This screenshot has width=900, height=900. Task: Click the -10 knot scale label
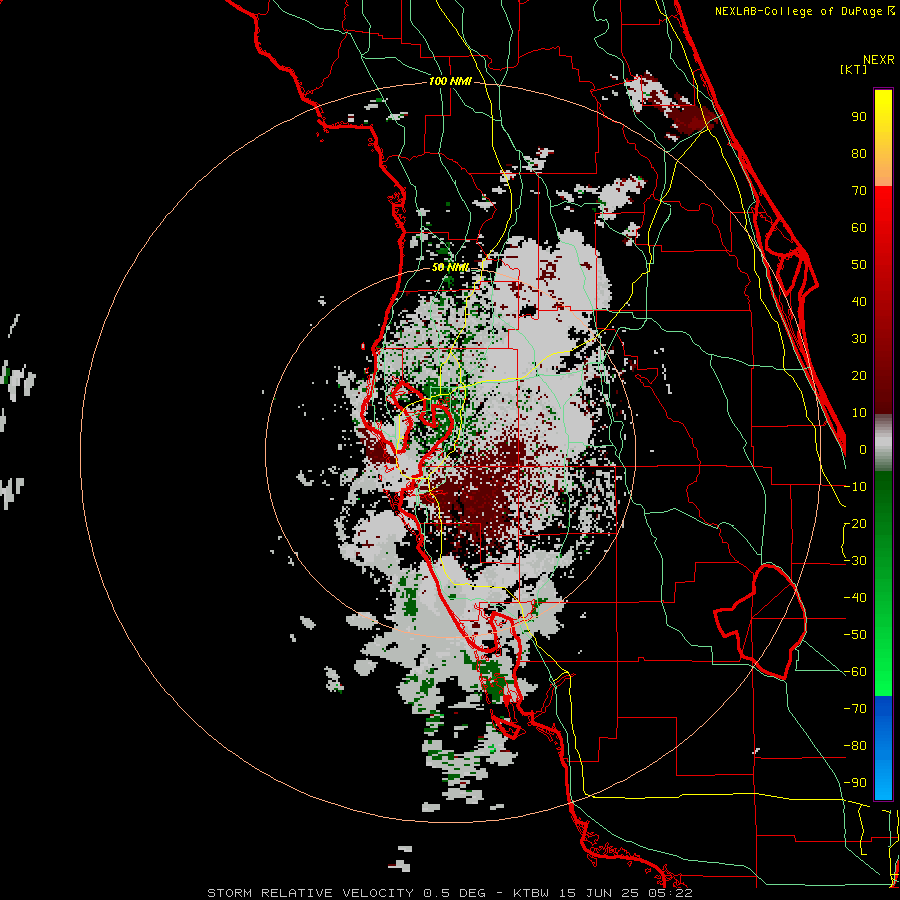pos(855,487)
